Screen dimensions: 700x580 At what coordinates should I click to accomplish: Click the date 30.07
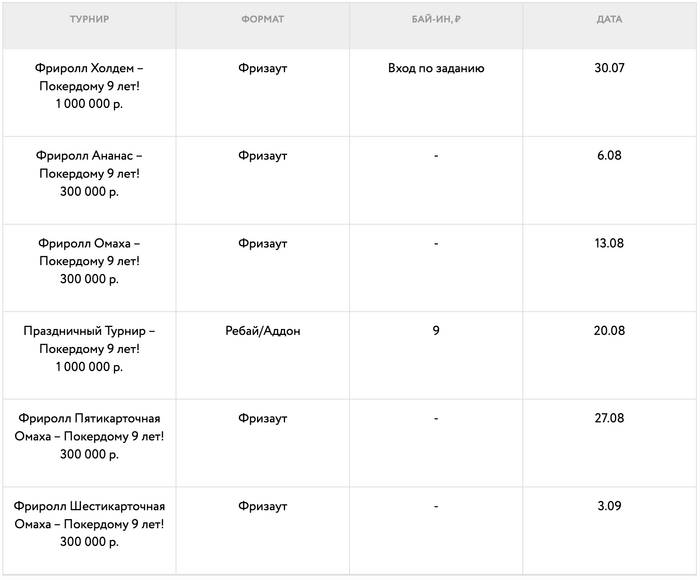pyautogui.click(x=609, y=68)
